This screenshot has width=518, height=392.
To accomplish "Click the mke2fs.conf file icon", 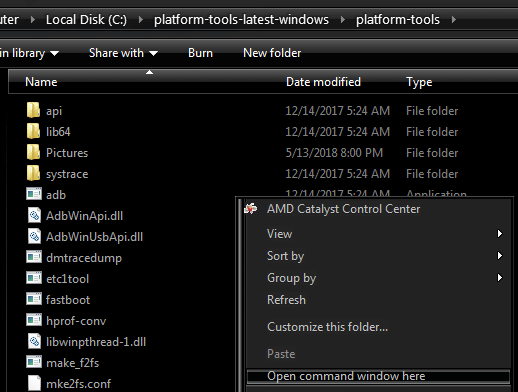I will coord(34,383).
